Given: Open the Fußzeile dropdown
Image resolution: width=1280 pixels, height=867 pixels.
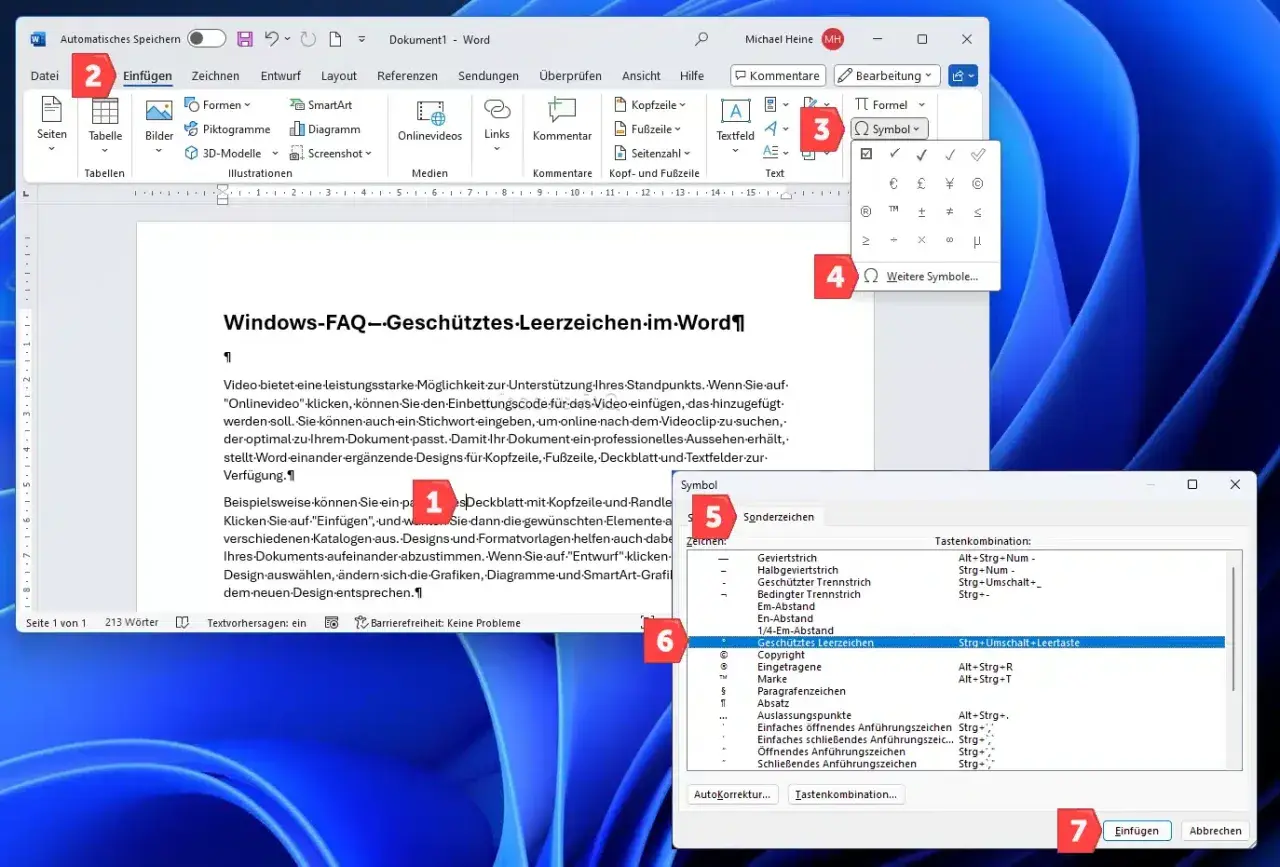Looking at the screenshot, I should click(x=646, y=129).
